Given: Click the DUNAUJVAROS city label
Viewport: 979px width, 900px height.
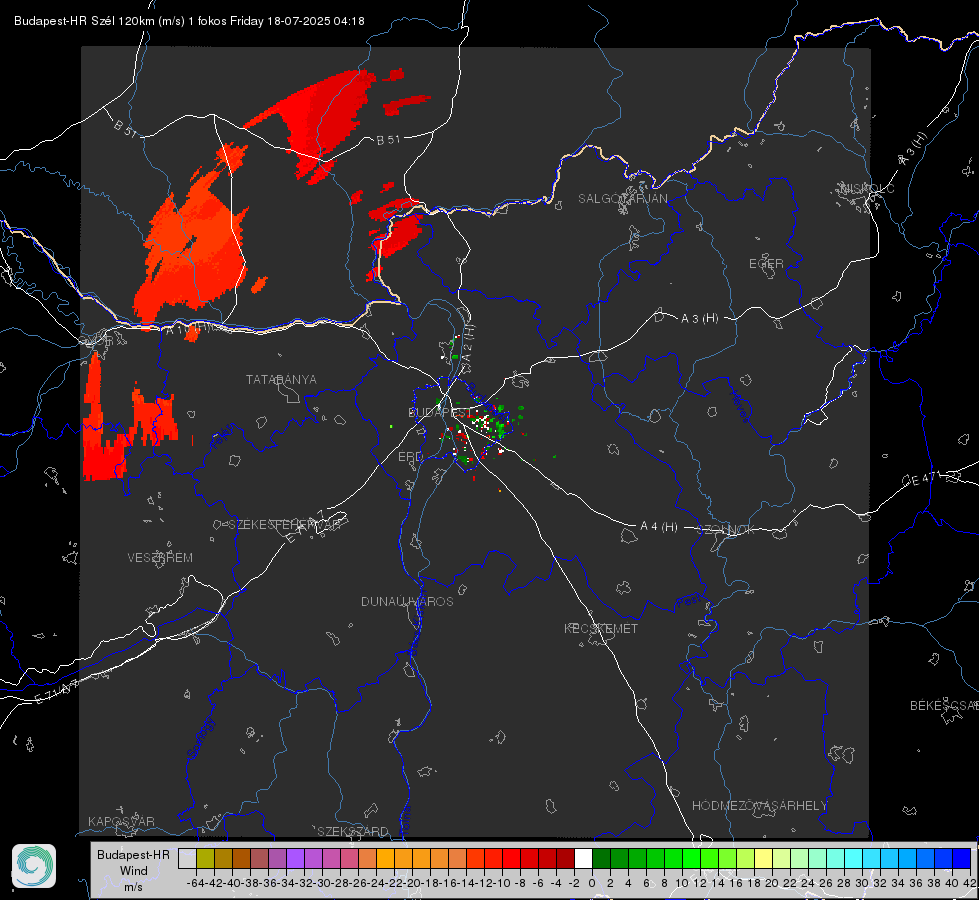Looking at the screenshot, I should tap(407, 601).
